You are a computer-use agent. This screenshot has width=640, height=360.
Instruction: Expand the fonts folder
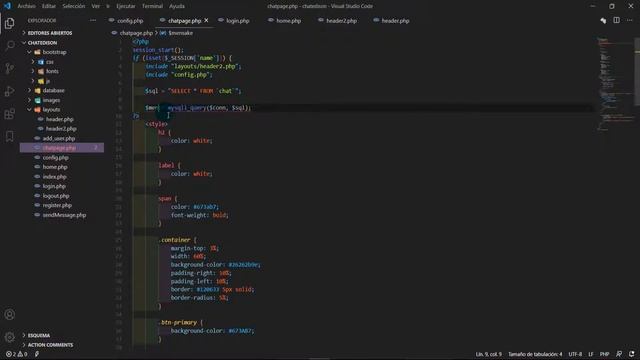click(x=52, y=71)
